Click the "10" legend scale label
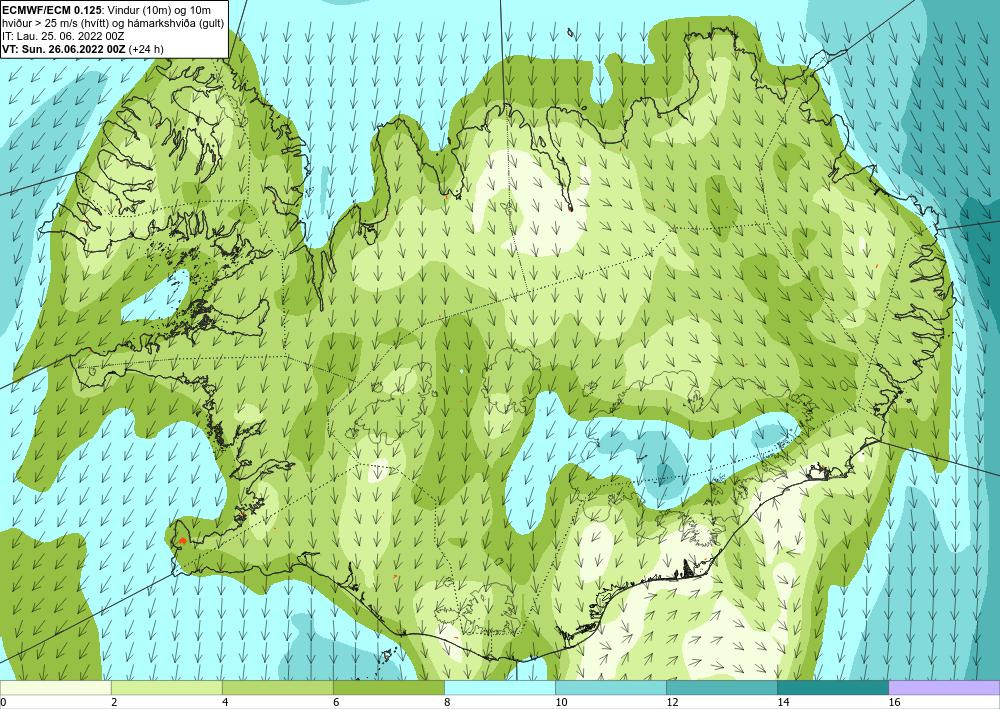Image resolution: width=1000 pixels, height=709 pixels. tap(561, 703)
